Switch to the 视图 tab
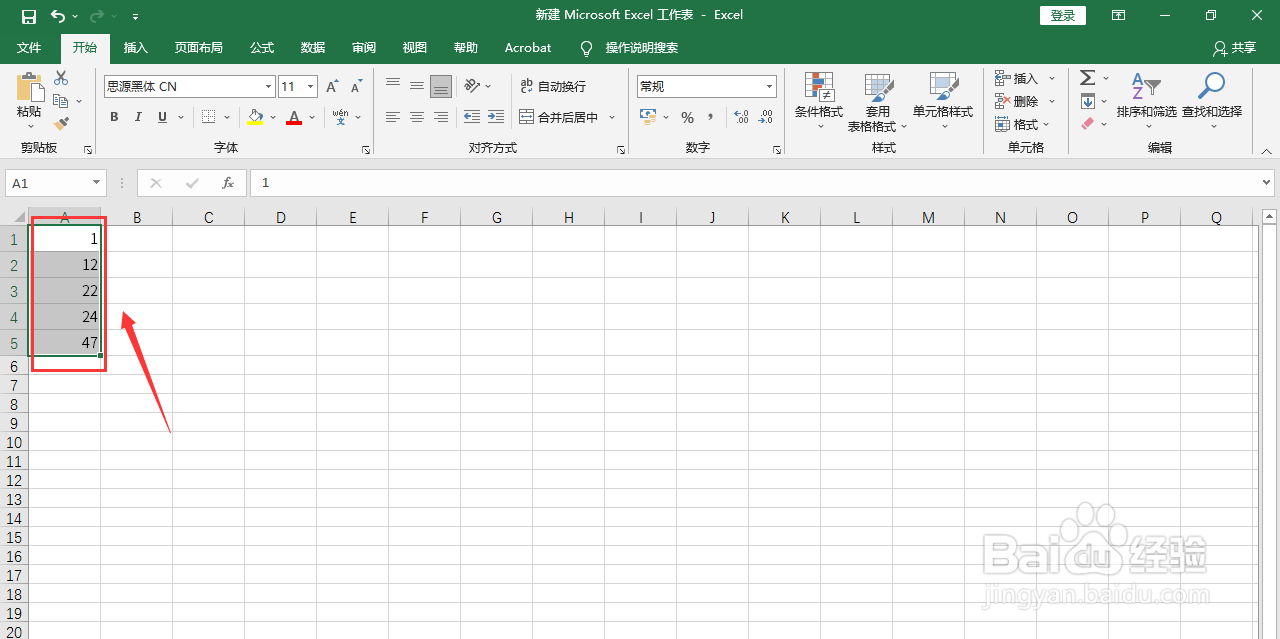 415,48
